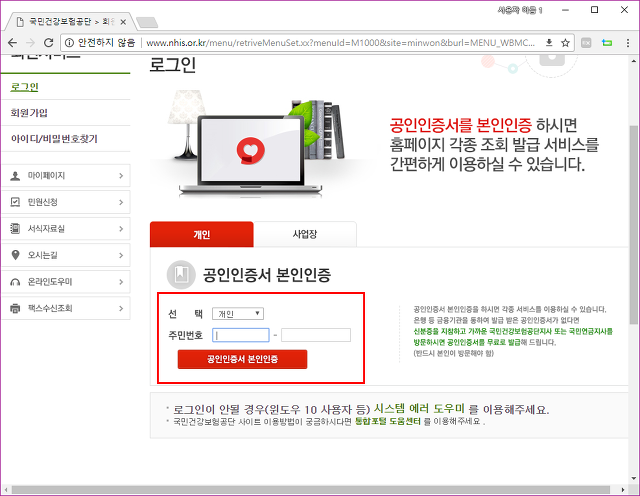
Task: Open 회원가입 in the left sidebar
Action: 29,113
